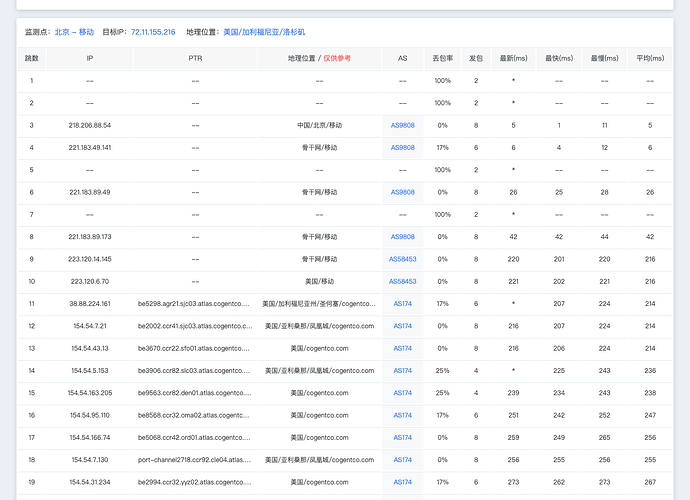
Task: Click location cell 中国/北京/移动
Action: tap(319, 125)
